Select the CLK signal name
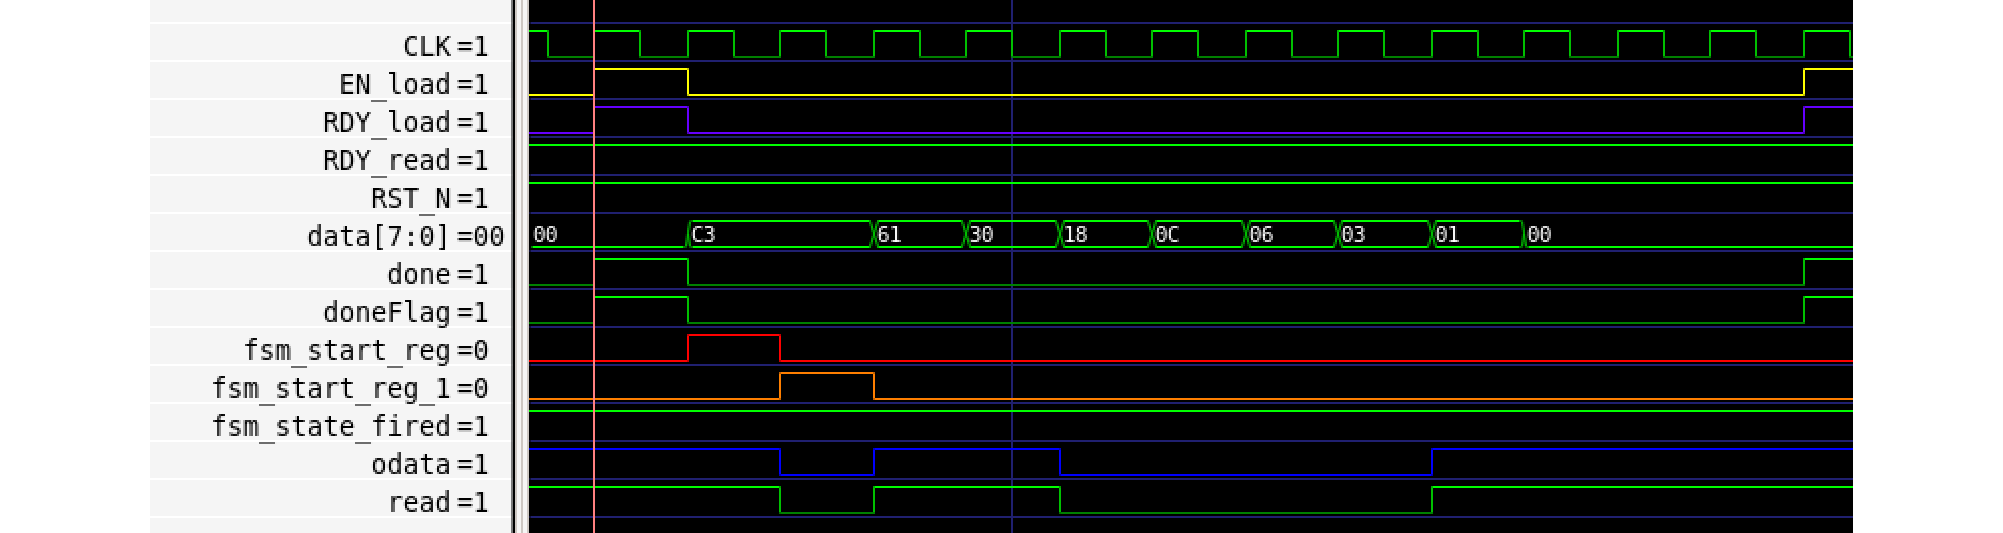2003x533 pixels. click(427, 46)
